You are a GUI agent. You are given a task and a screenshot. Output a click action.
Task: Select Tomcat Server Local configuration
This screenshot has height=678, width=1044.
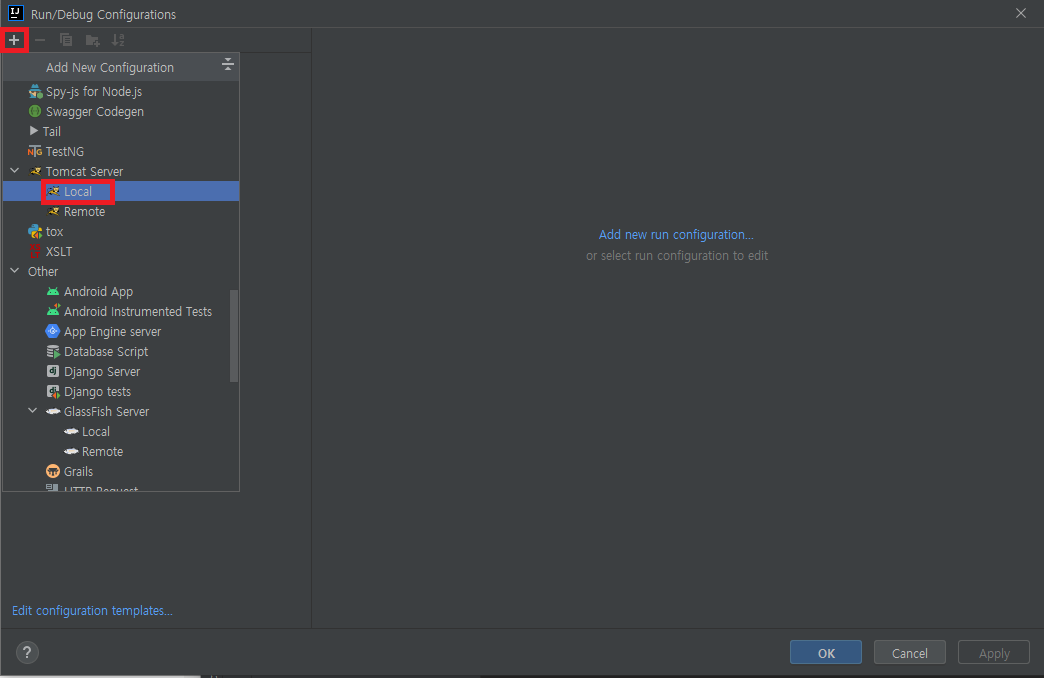pos(121,191)
